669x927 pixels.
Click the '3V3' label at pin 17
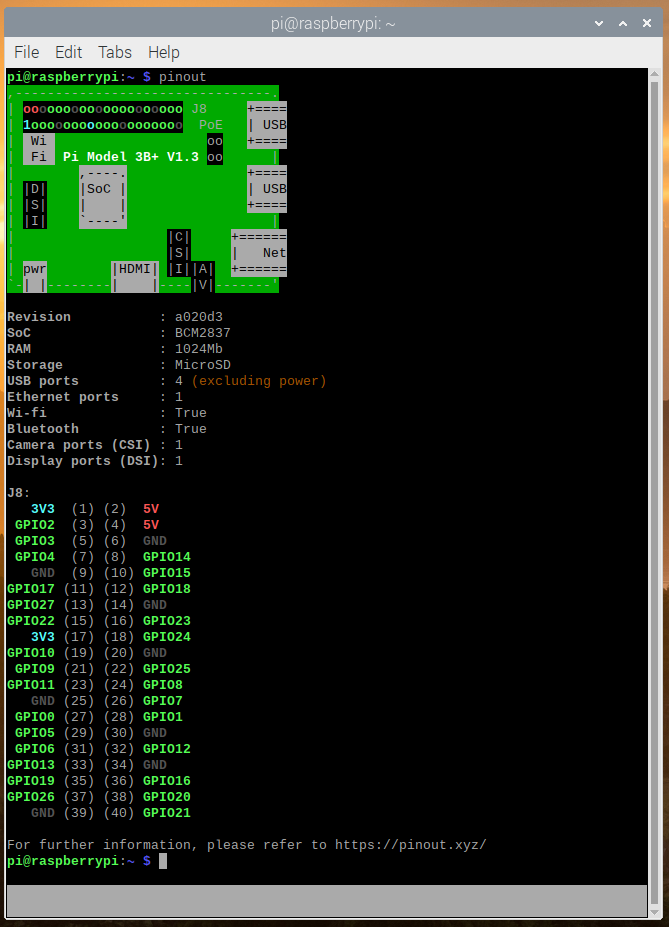click(x=43, y=637)
